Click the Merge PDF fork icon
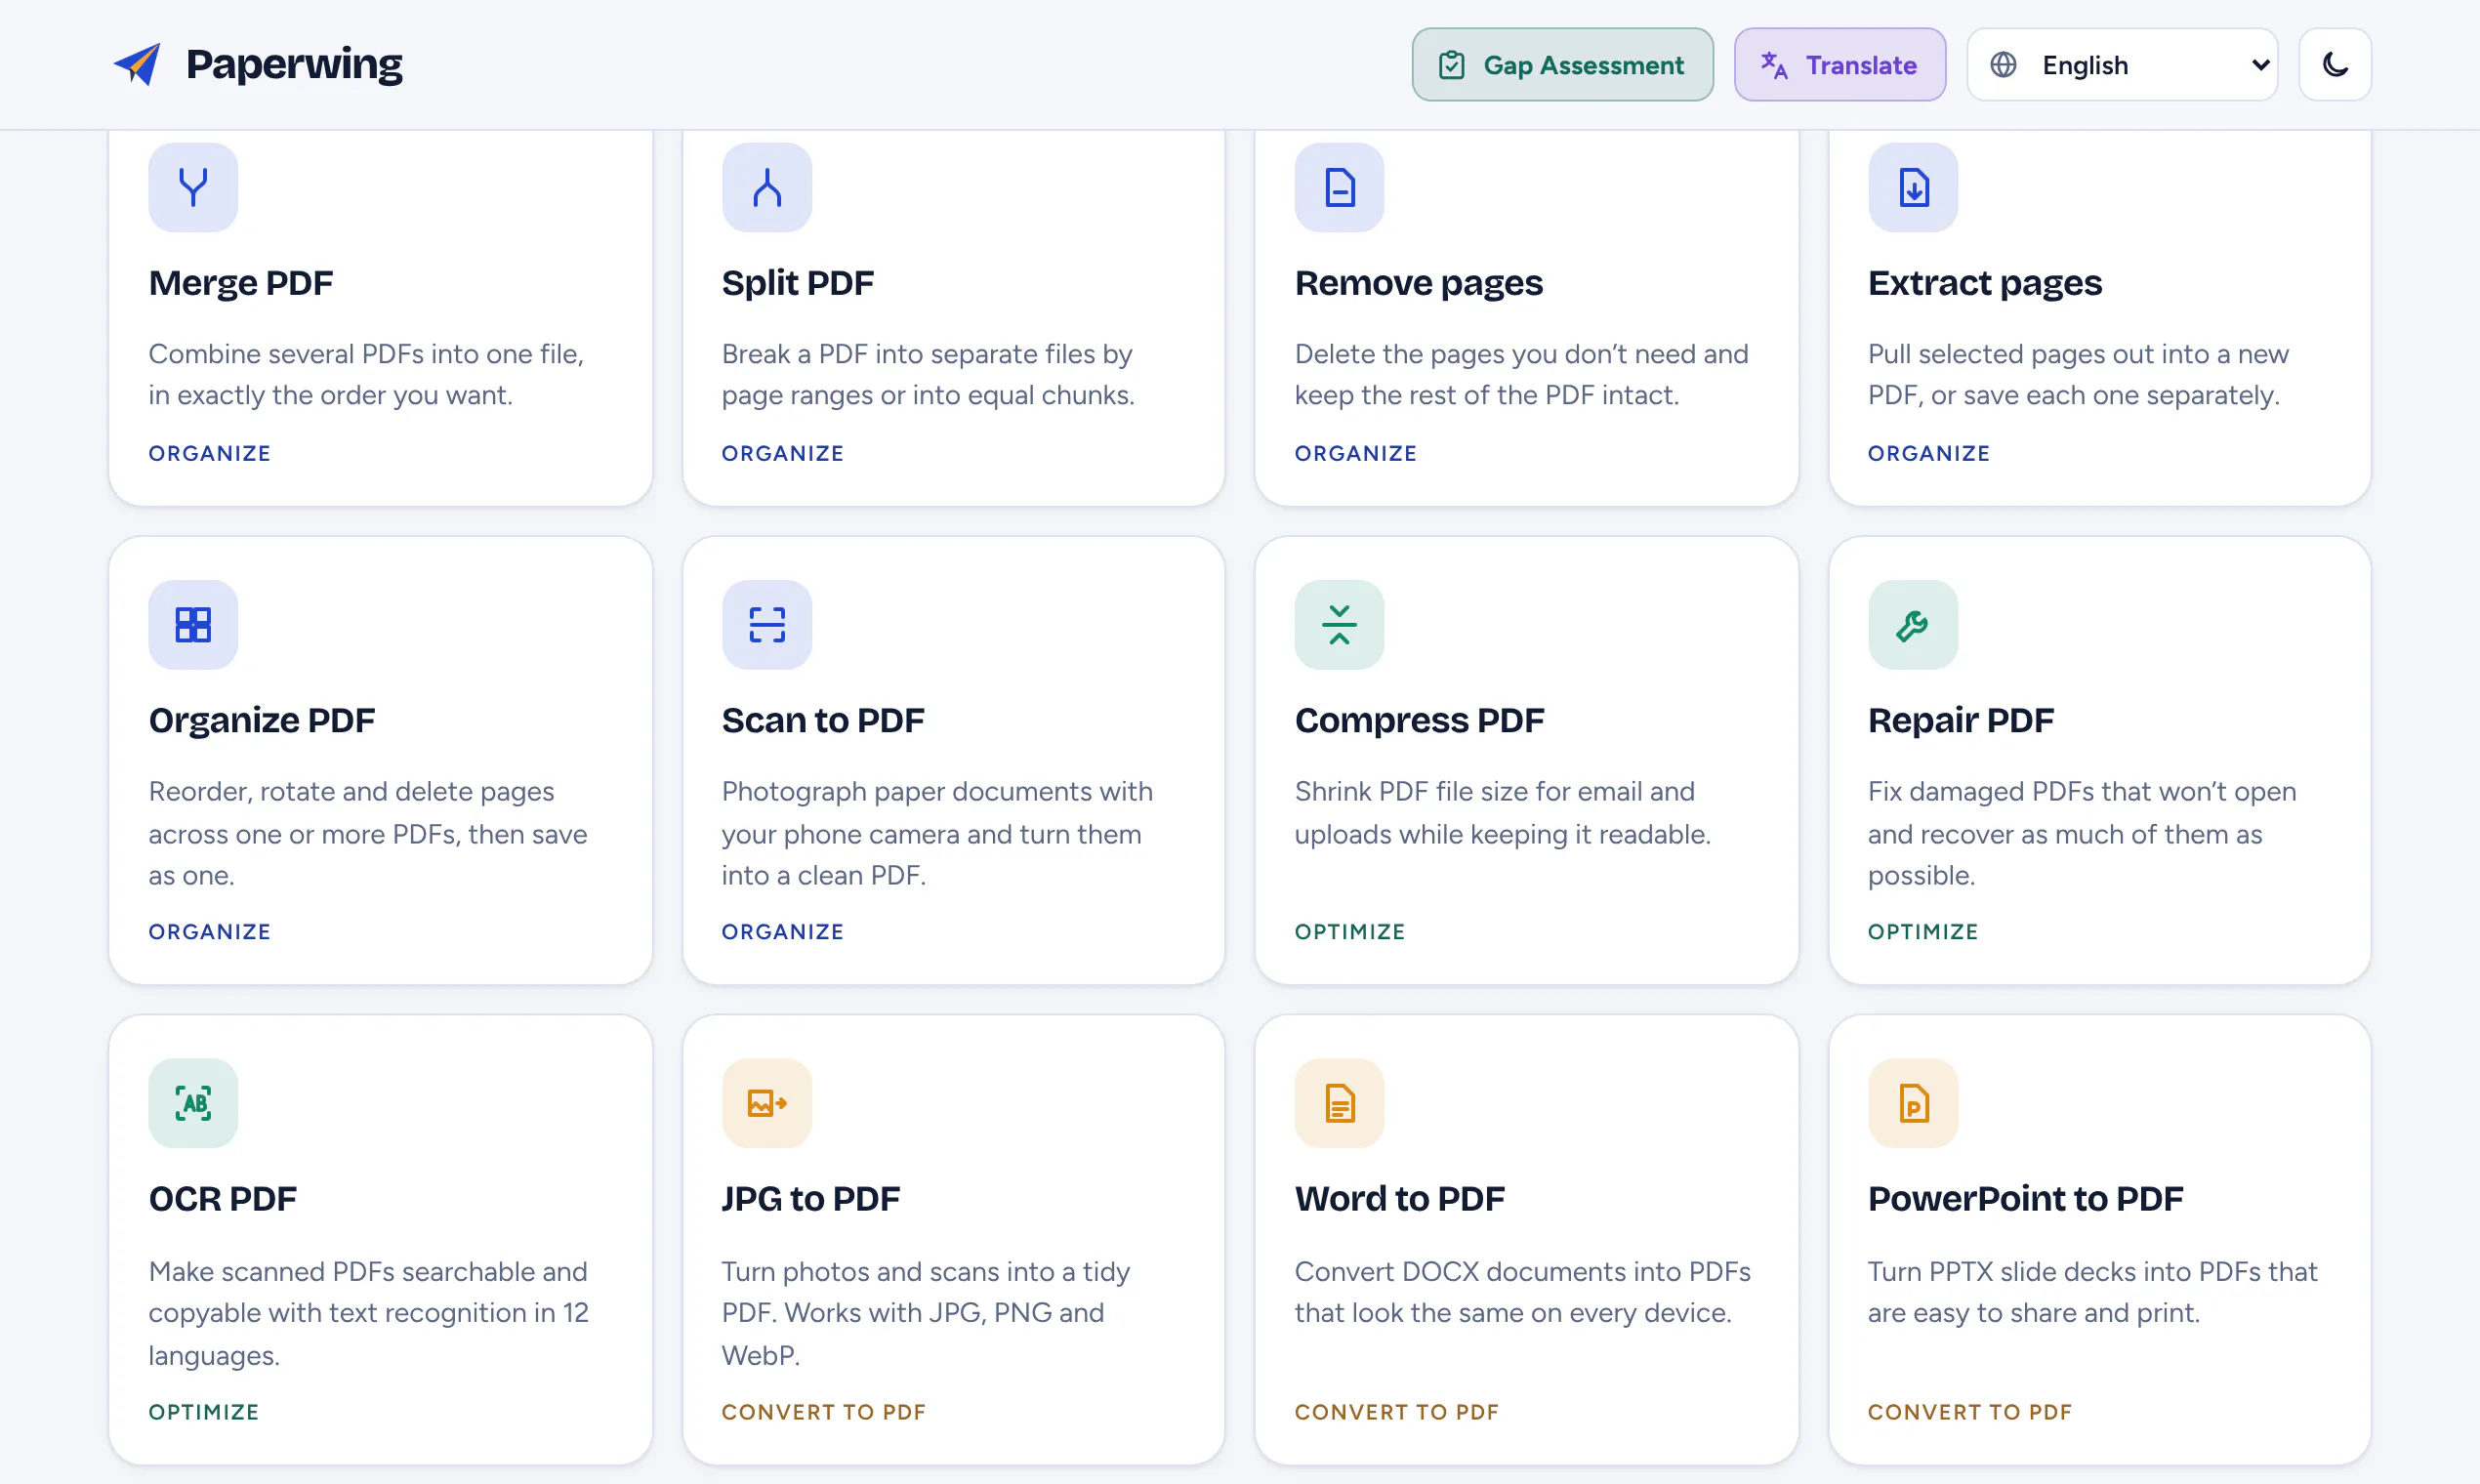Image resolution: width=2480 pixels, height=1484 pixels. [193, 187]
